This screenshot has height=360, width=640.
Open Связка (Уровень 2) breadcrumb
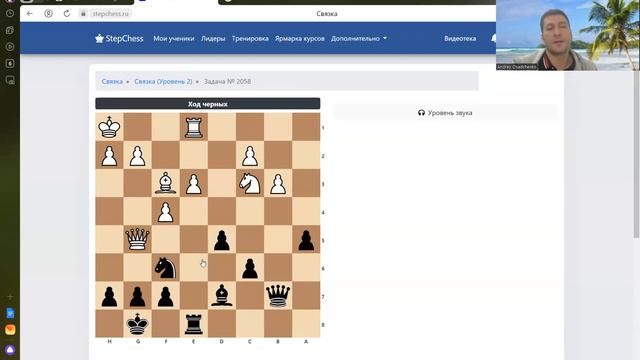pos(163,81)
